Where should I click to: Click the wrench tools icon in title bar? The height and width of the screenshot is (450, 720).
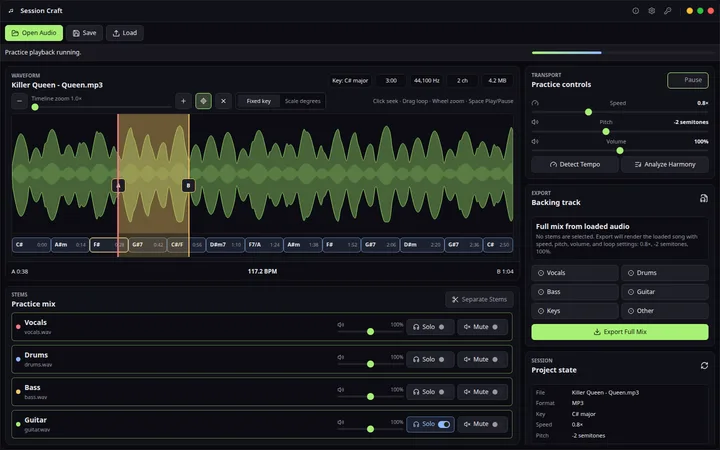(668, 11)
